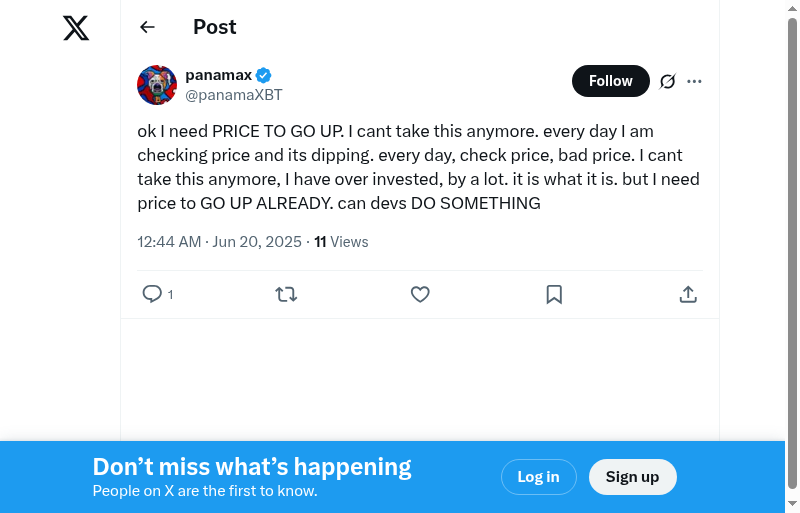The image size is (800, 513).
Task: Share the post via the upload icon
Action: point(688,294)
